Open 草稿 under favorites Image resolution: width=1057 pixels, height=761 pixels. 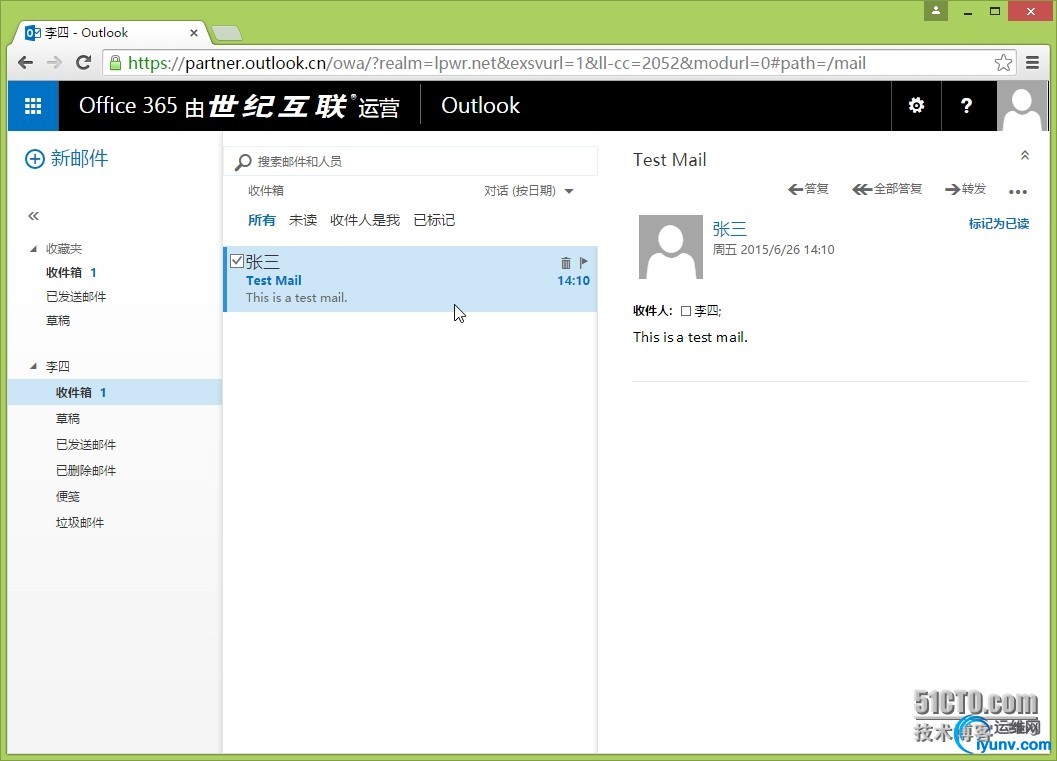pos(58,321)
